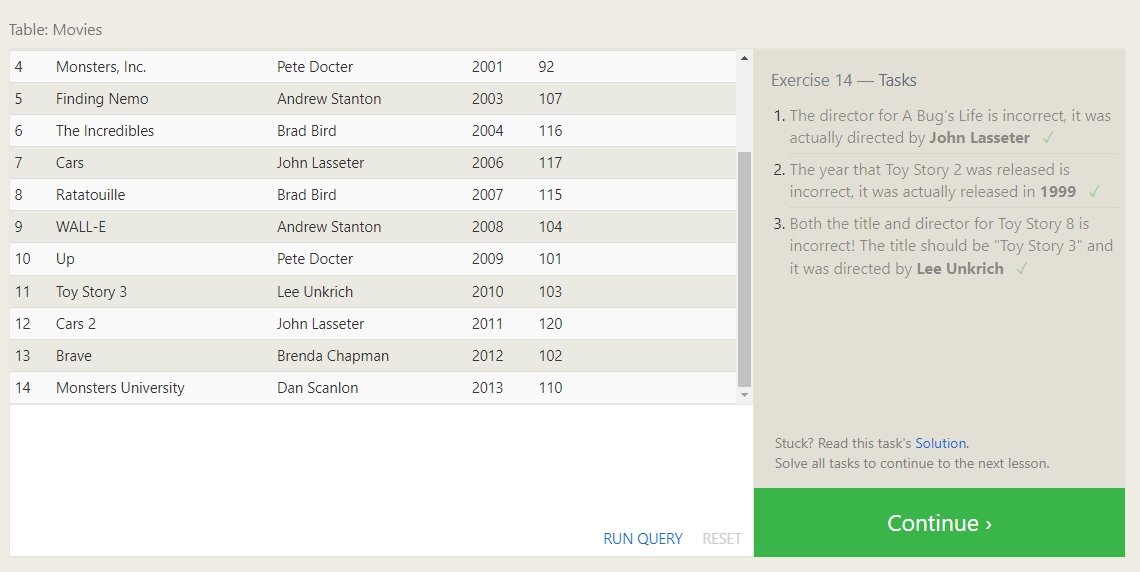This screenshot has height=572, width=1140.
Task: Click the RESET button
Action: point(721,539)
